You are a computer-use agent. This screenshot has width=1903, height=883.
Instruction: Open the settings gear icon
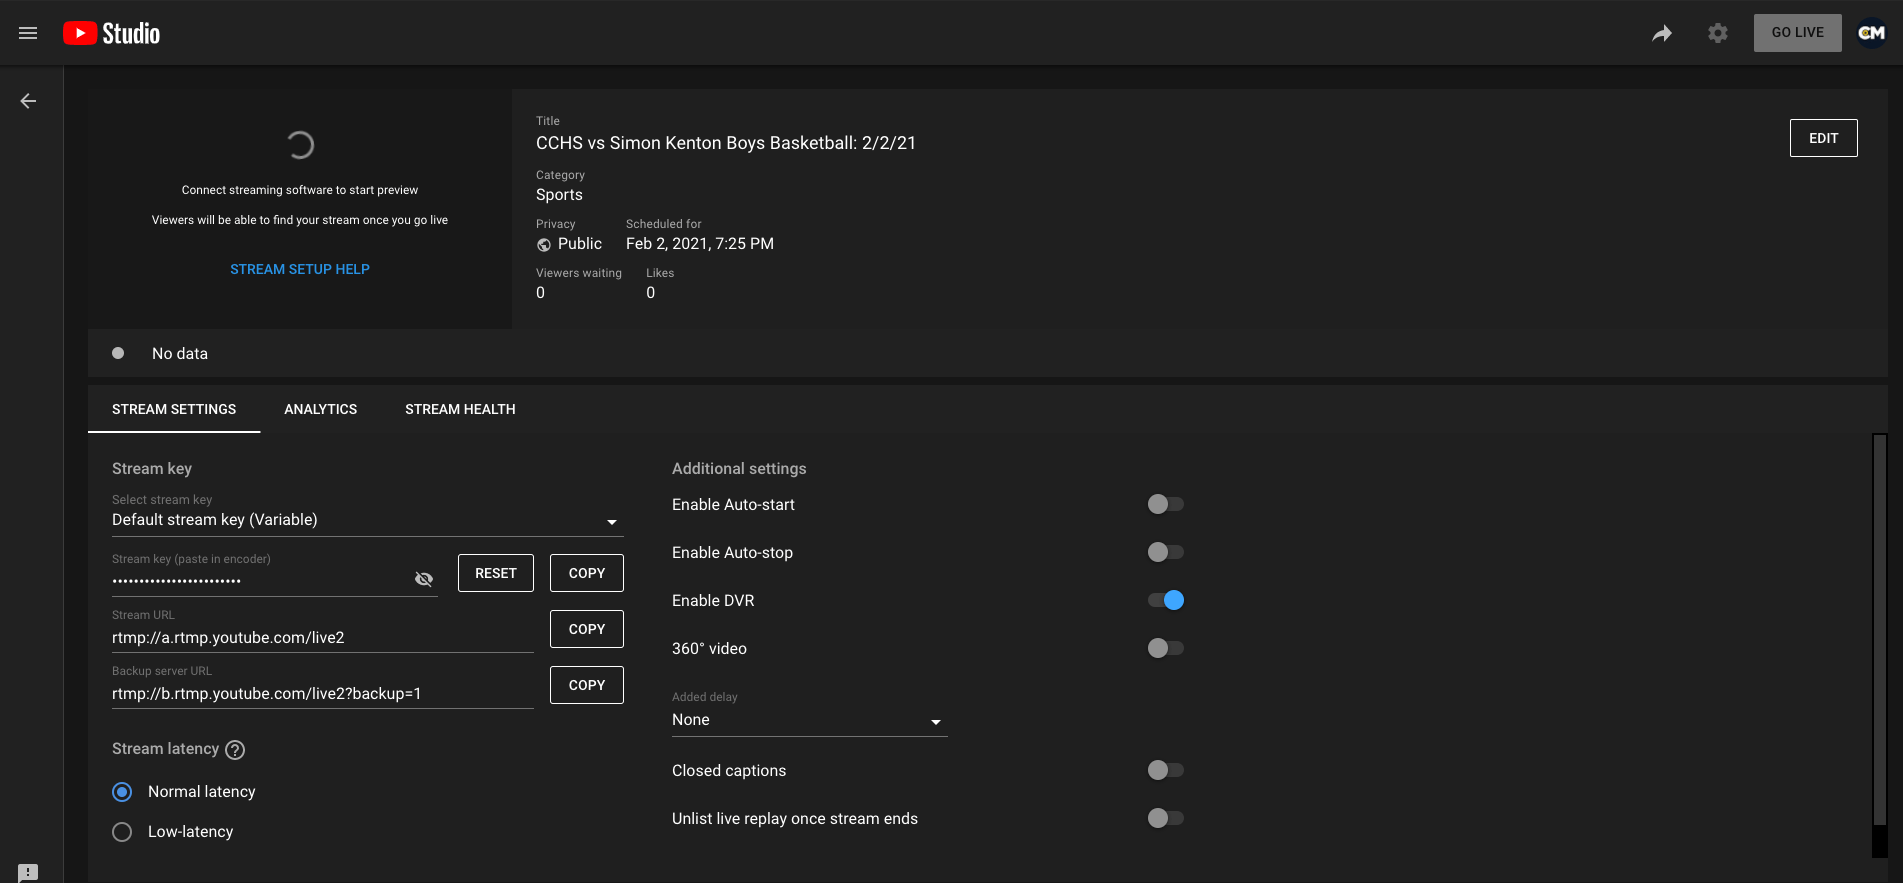[x=1718, y=33]
